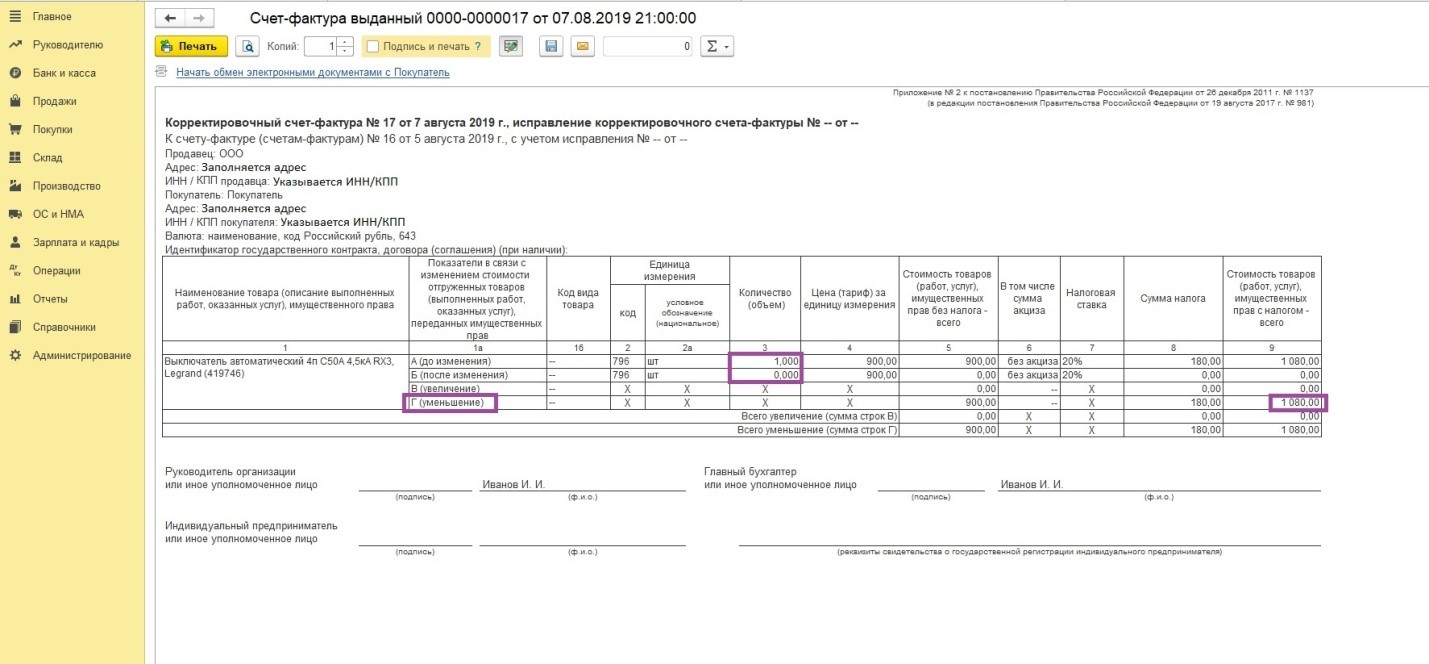
Task: Open the Зарплата и кадры section
Action: (75, 242)
